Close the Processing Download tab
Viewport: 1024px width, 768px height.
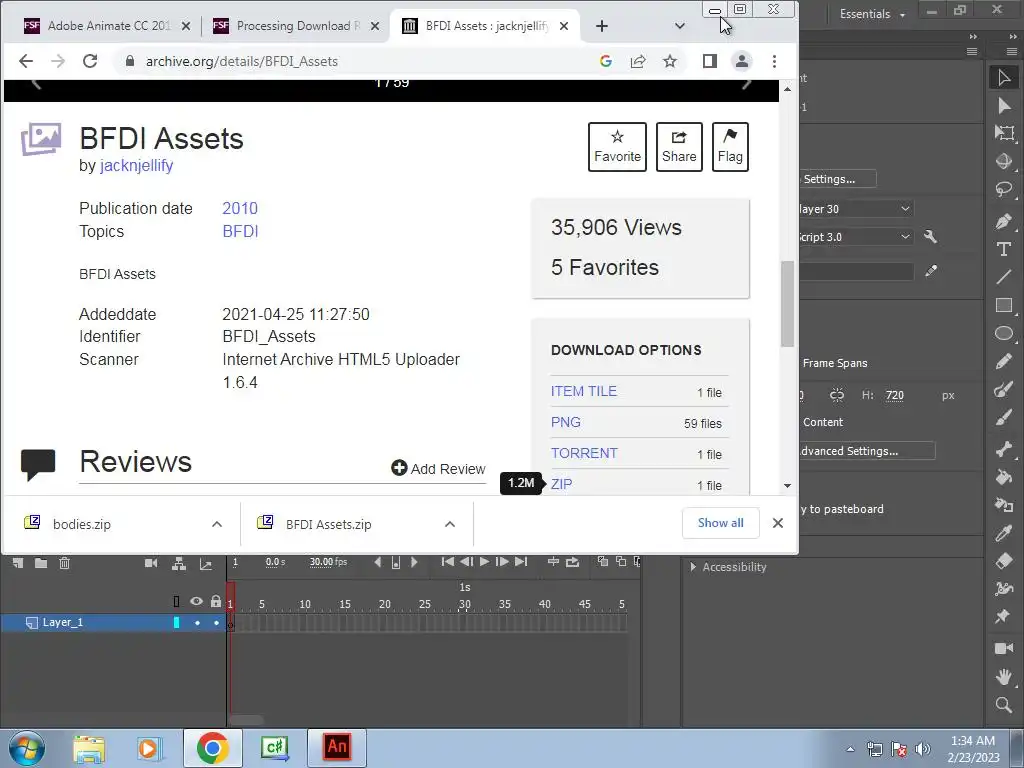click(x=375, y=26)
